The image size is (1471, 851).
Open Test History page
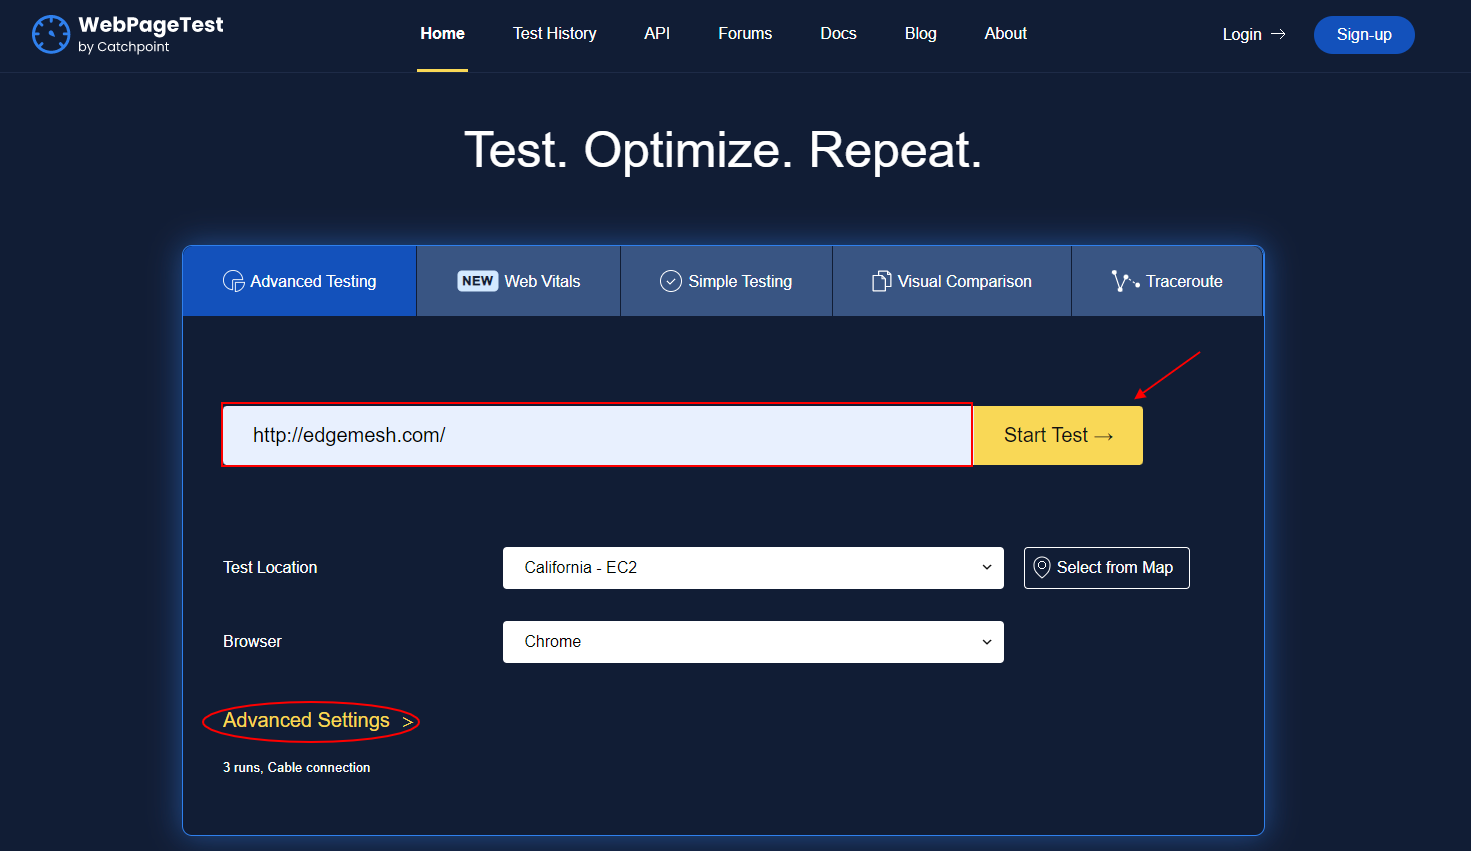click(555, 33)
